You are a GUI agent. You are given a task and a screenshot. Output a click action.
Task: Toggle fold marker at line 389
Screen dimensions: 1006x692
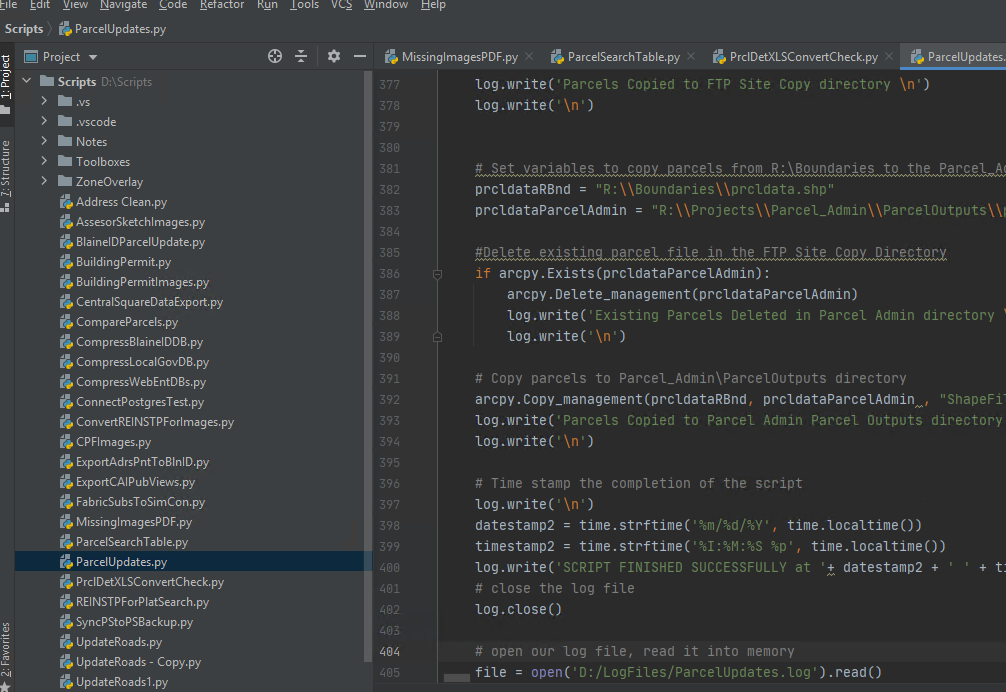tap(437, 336)
